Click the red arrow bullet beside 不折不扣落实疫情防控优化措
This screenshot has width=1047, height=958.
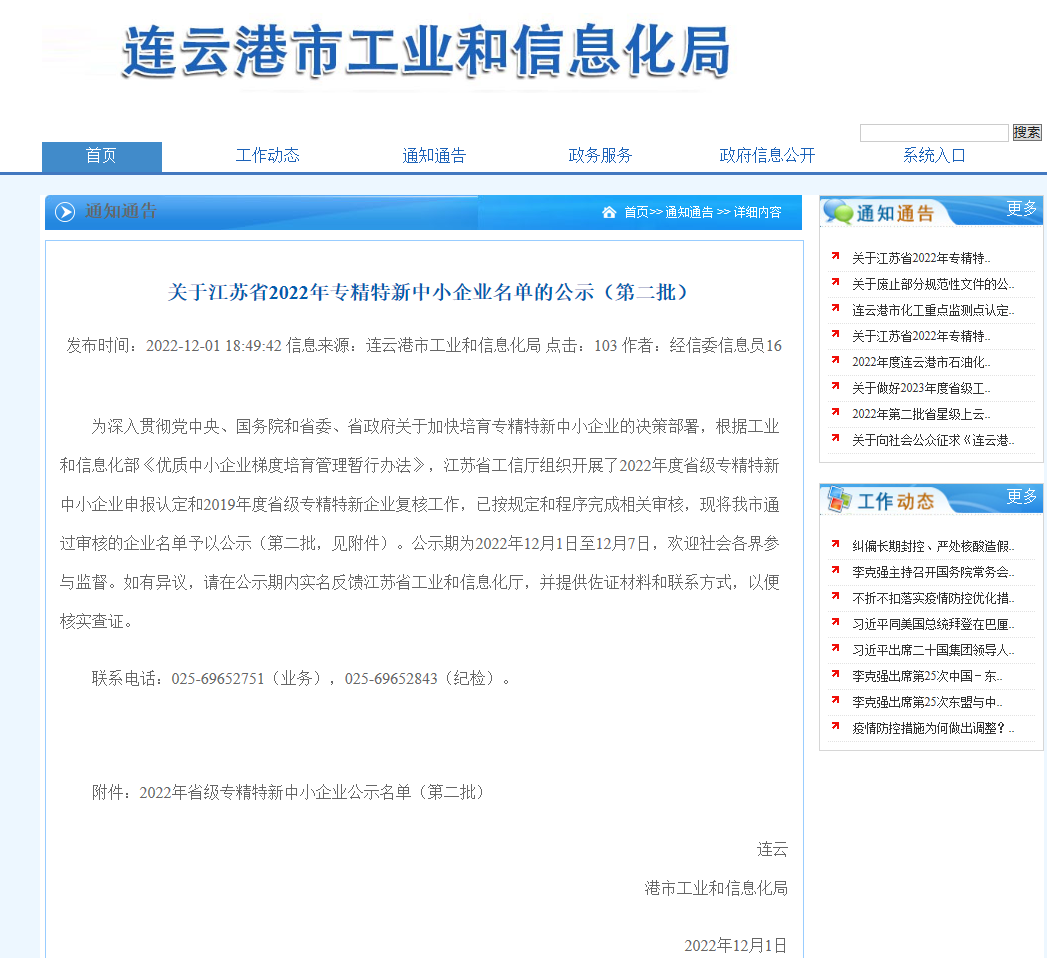tap(835, 597)
